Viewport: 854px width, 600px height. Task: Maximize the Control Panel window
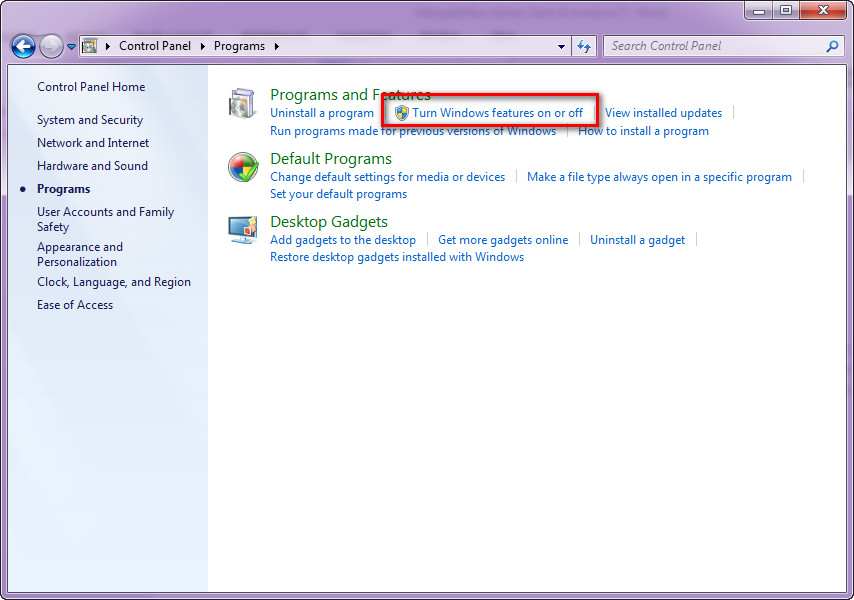[786, 10]
